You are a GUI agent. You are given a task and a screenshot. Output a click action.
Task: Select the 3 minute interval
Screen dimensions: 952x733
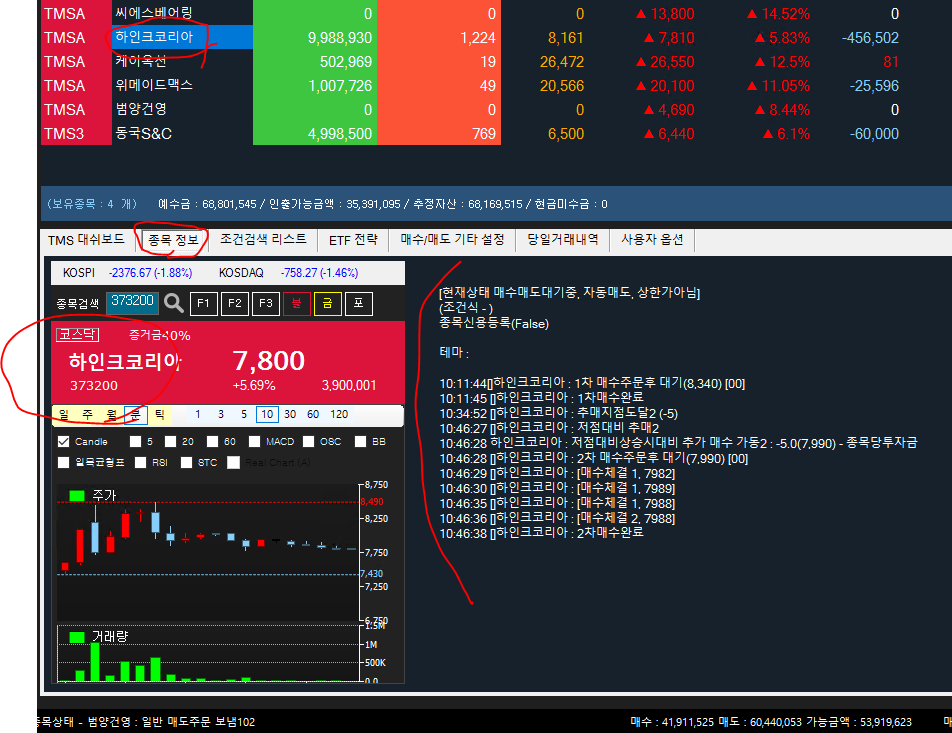(x=220, y=415)
